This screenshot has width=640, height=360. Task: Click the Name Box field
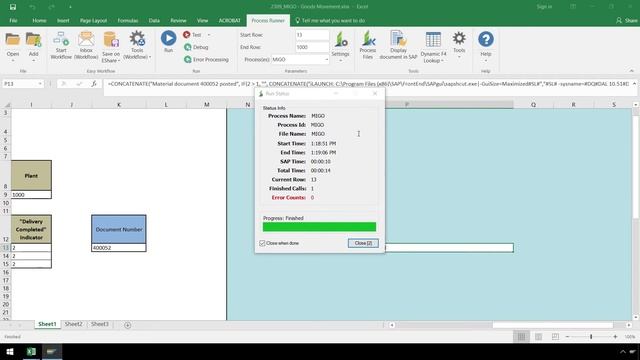20,84
